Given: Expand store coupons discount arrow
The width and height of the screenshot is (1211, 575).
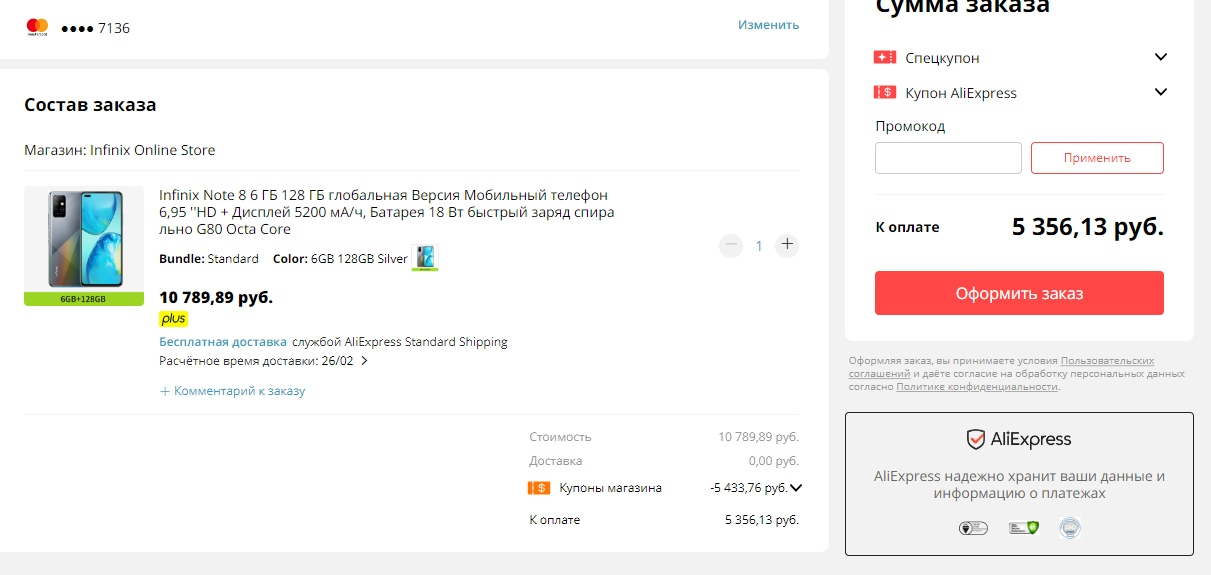Looking at the screenshot, I should pyautogui.click(x=796, y=488).
